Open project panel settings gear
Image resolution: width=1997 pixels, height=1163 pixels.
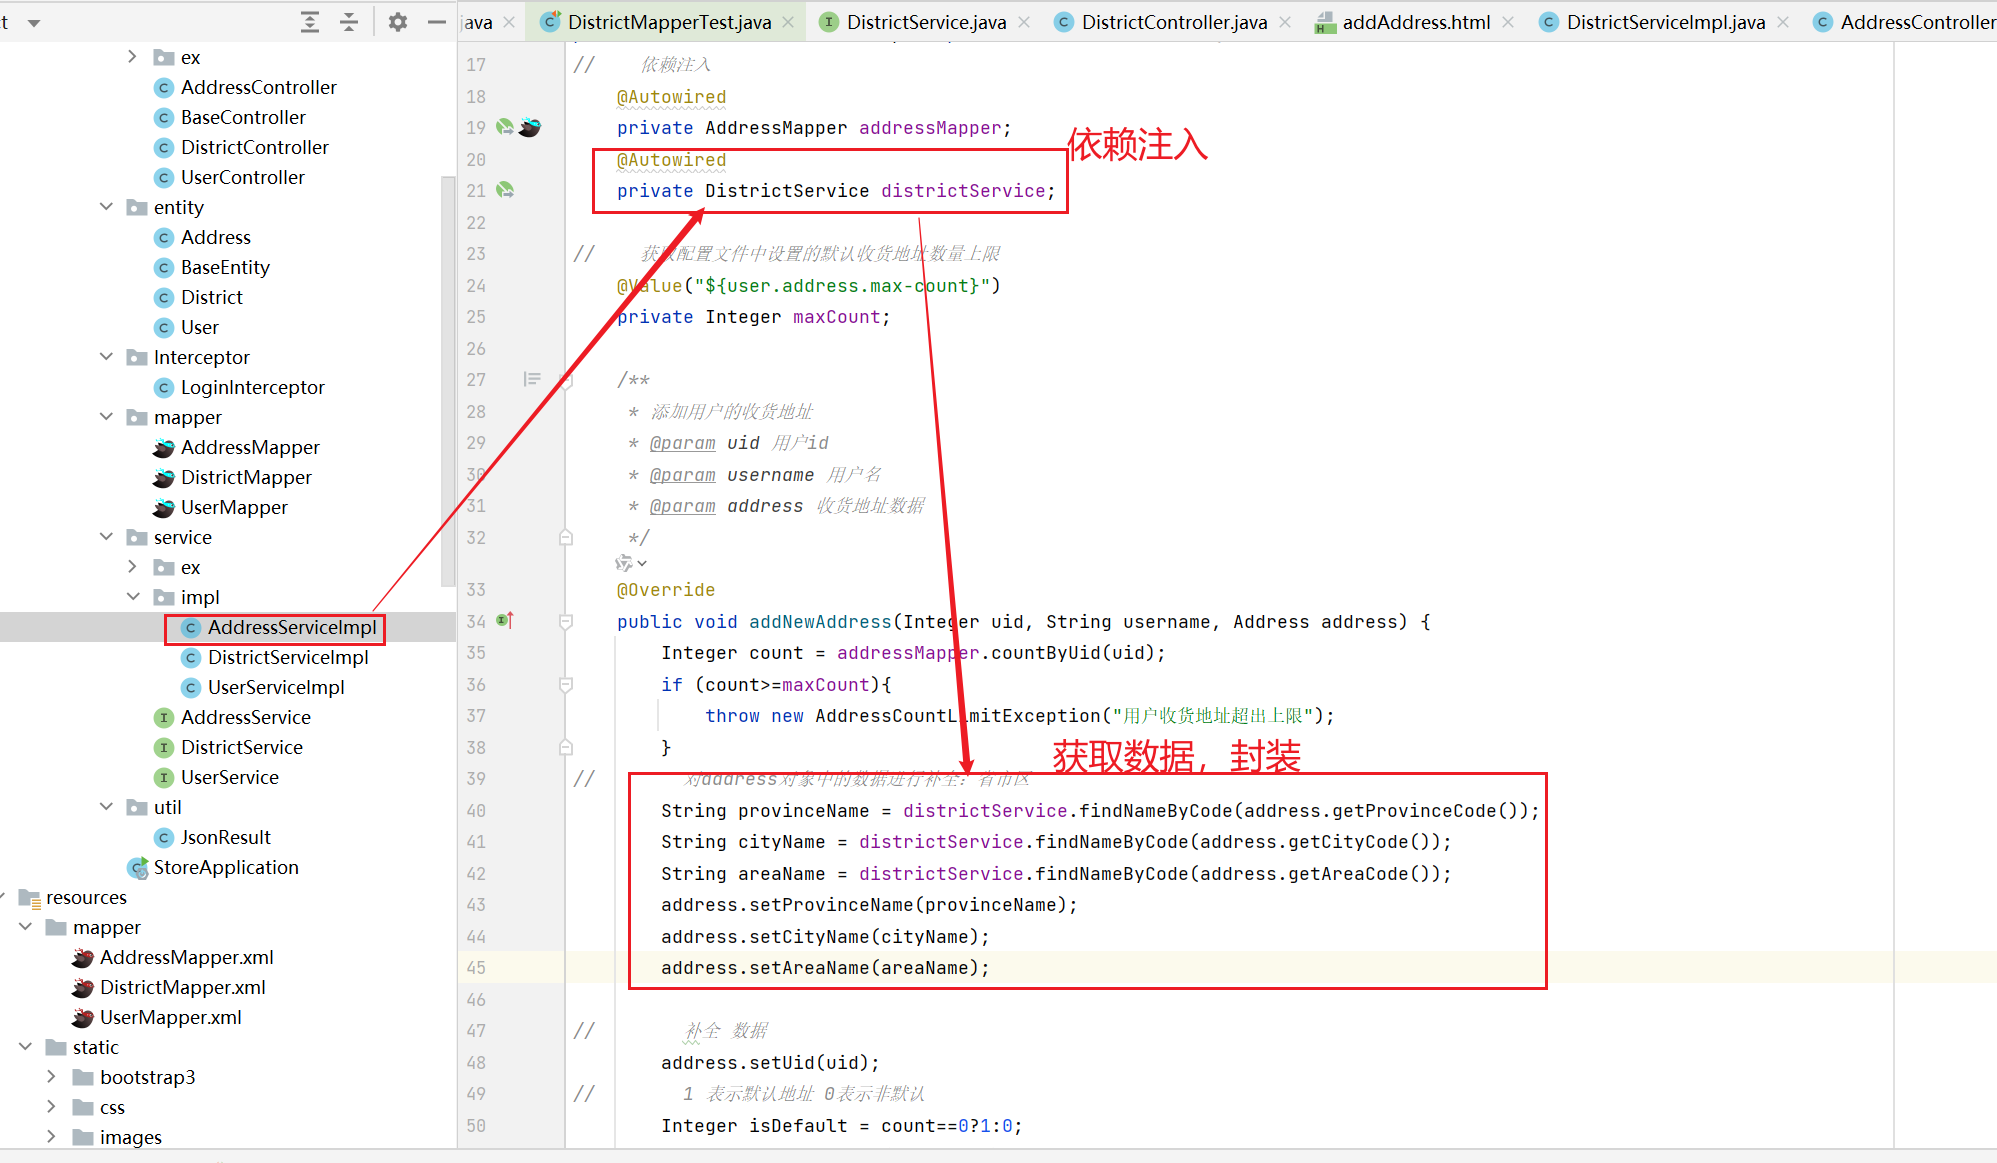[398, 22]
